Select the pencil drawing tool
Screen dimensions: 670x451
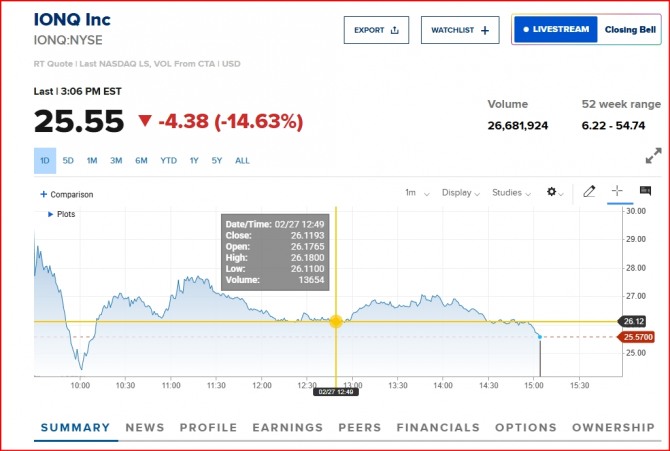(x=589, y=191)
